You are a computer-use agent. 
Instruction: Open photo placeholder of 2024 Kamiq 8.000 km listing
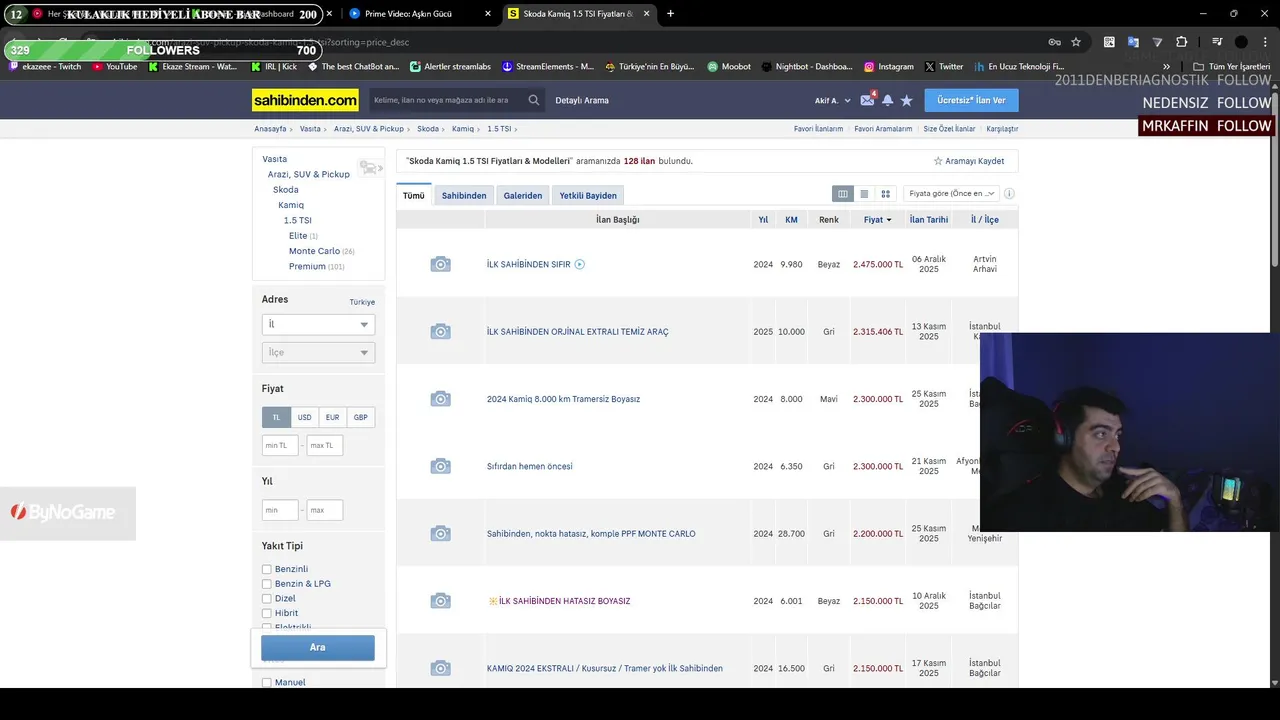[x=440, y=399]
